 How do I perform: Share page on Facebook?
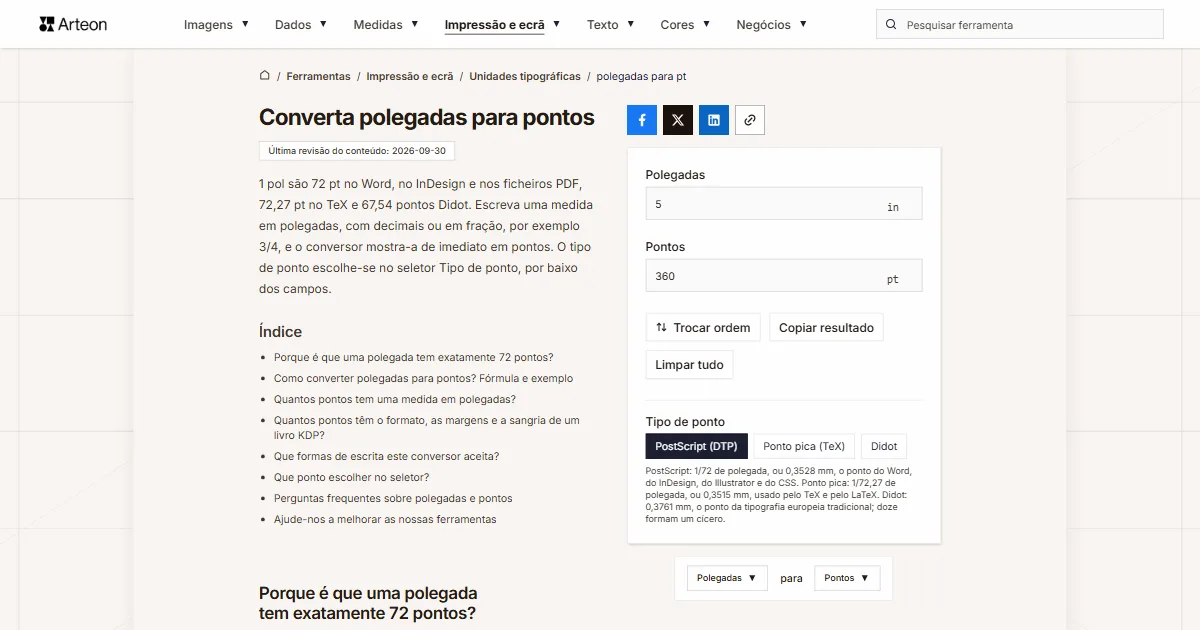642,120
